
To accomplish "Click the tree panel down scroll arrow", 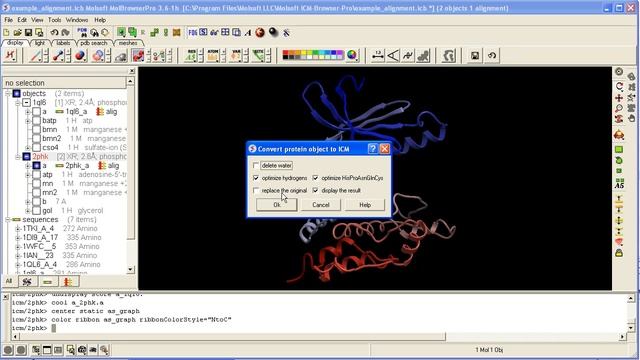I will point(130,269).
